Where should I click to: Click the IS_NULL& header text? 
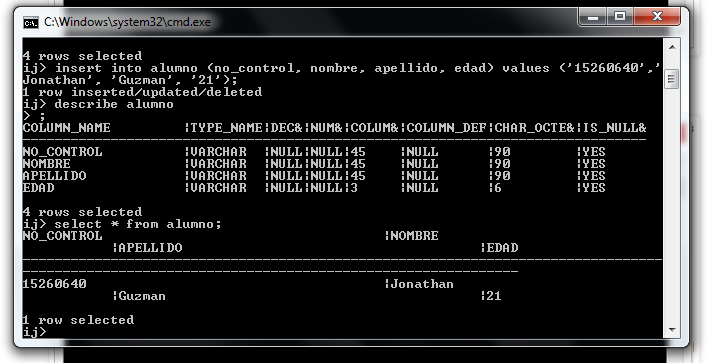pos(614,128)
